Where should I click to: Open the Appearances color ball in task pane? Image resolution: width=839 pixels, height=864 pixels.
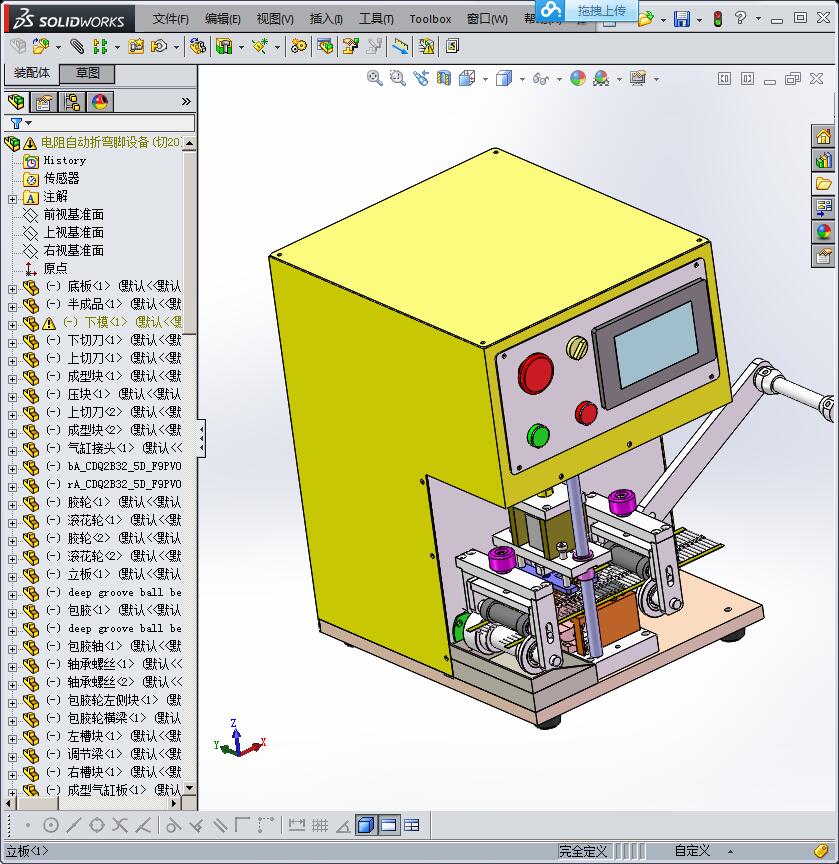coord(823,232)
